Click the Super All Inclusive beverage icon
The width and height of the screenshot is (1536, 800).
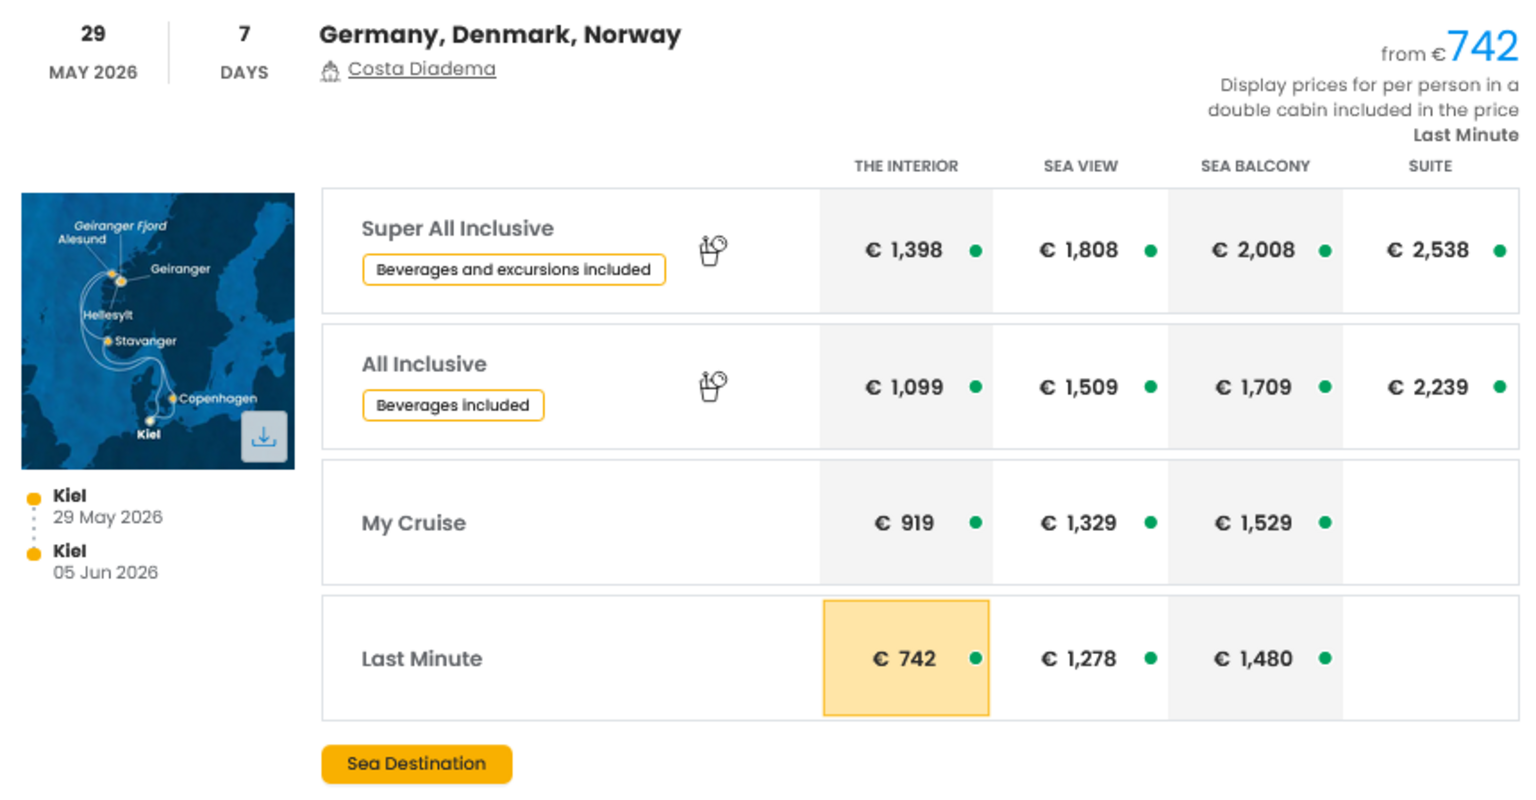(x=712, y=250)
